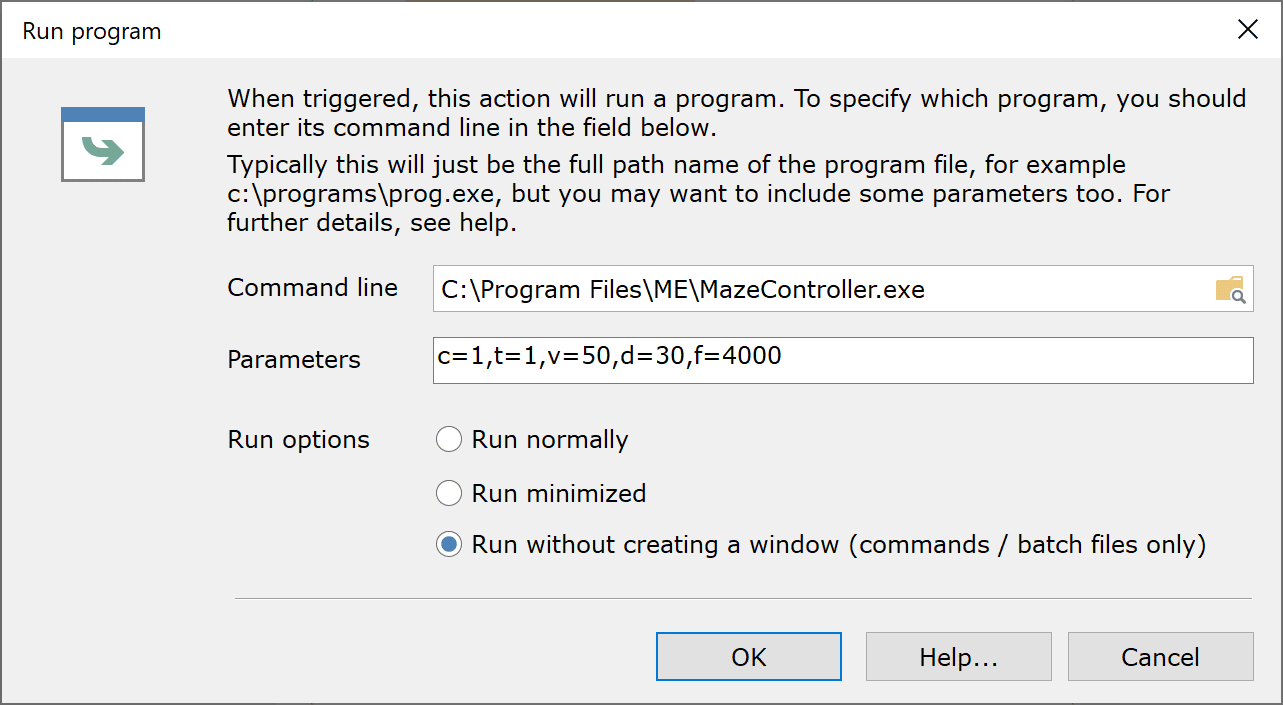Click the Parameters label
Viewport: 1283px width, 705px height.
click(x=294, y=360)
